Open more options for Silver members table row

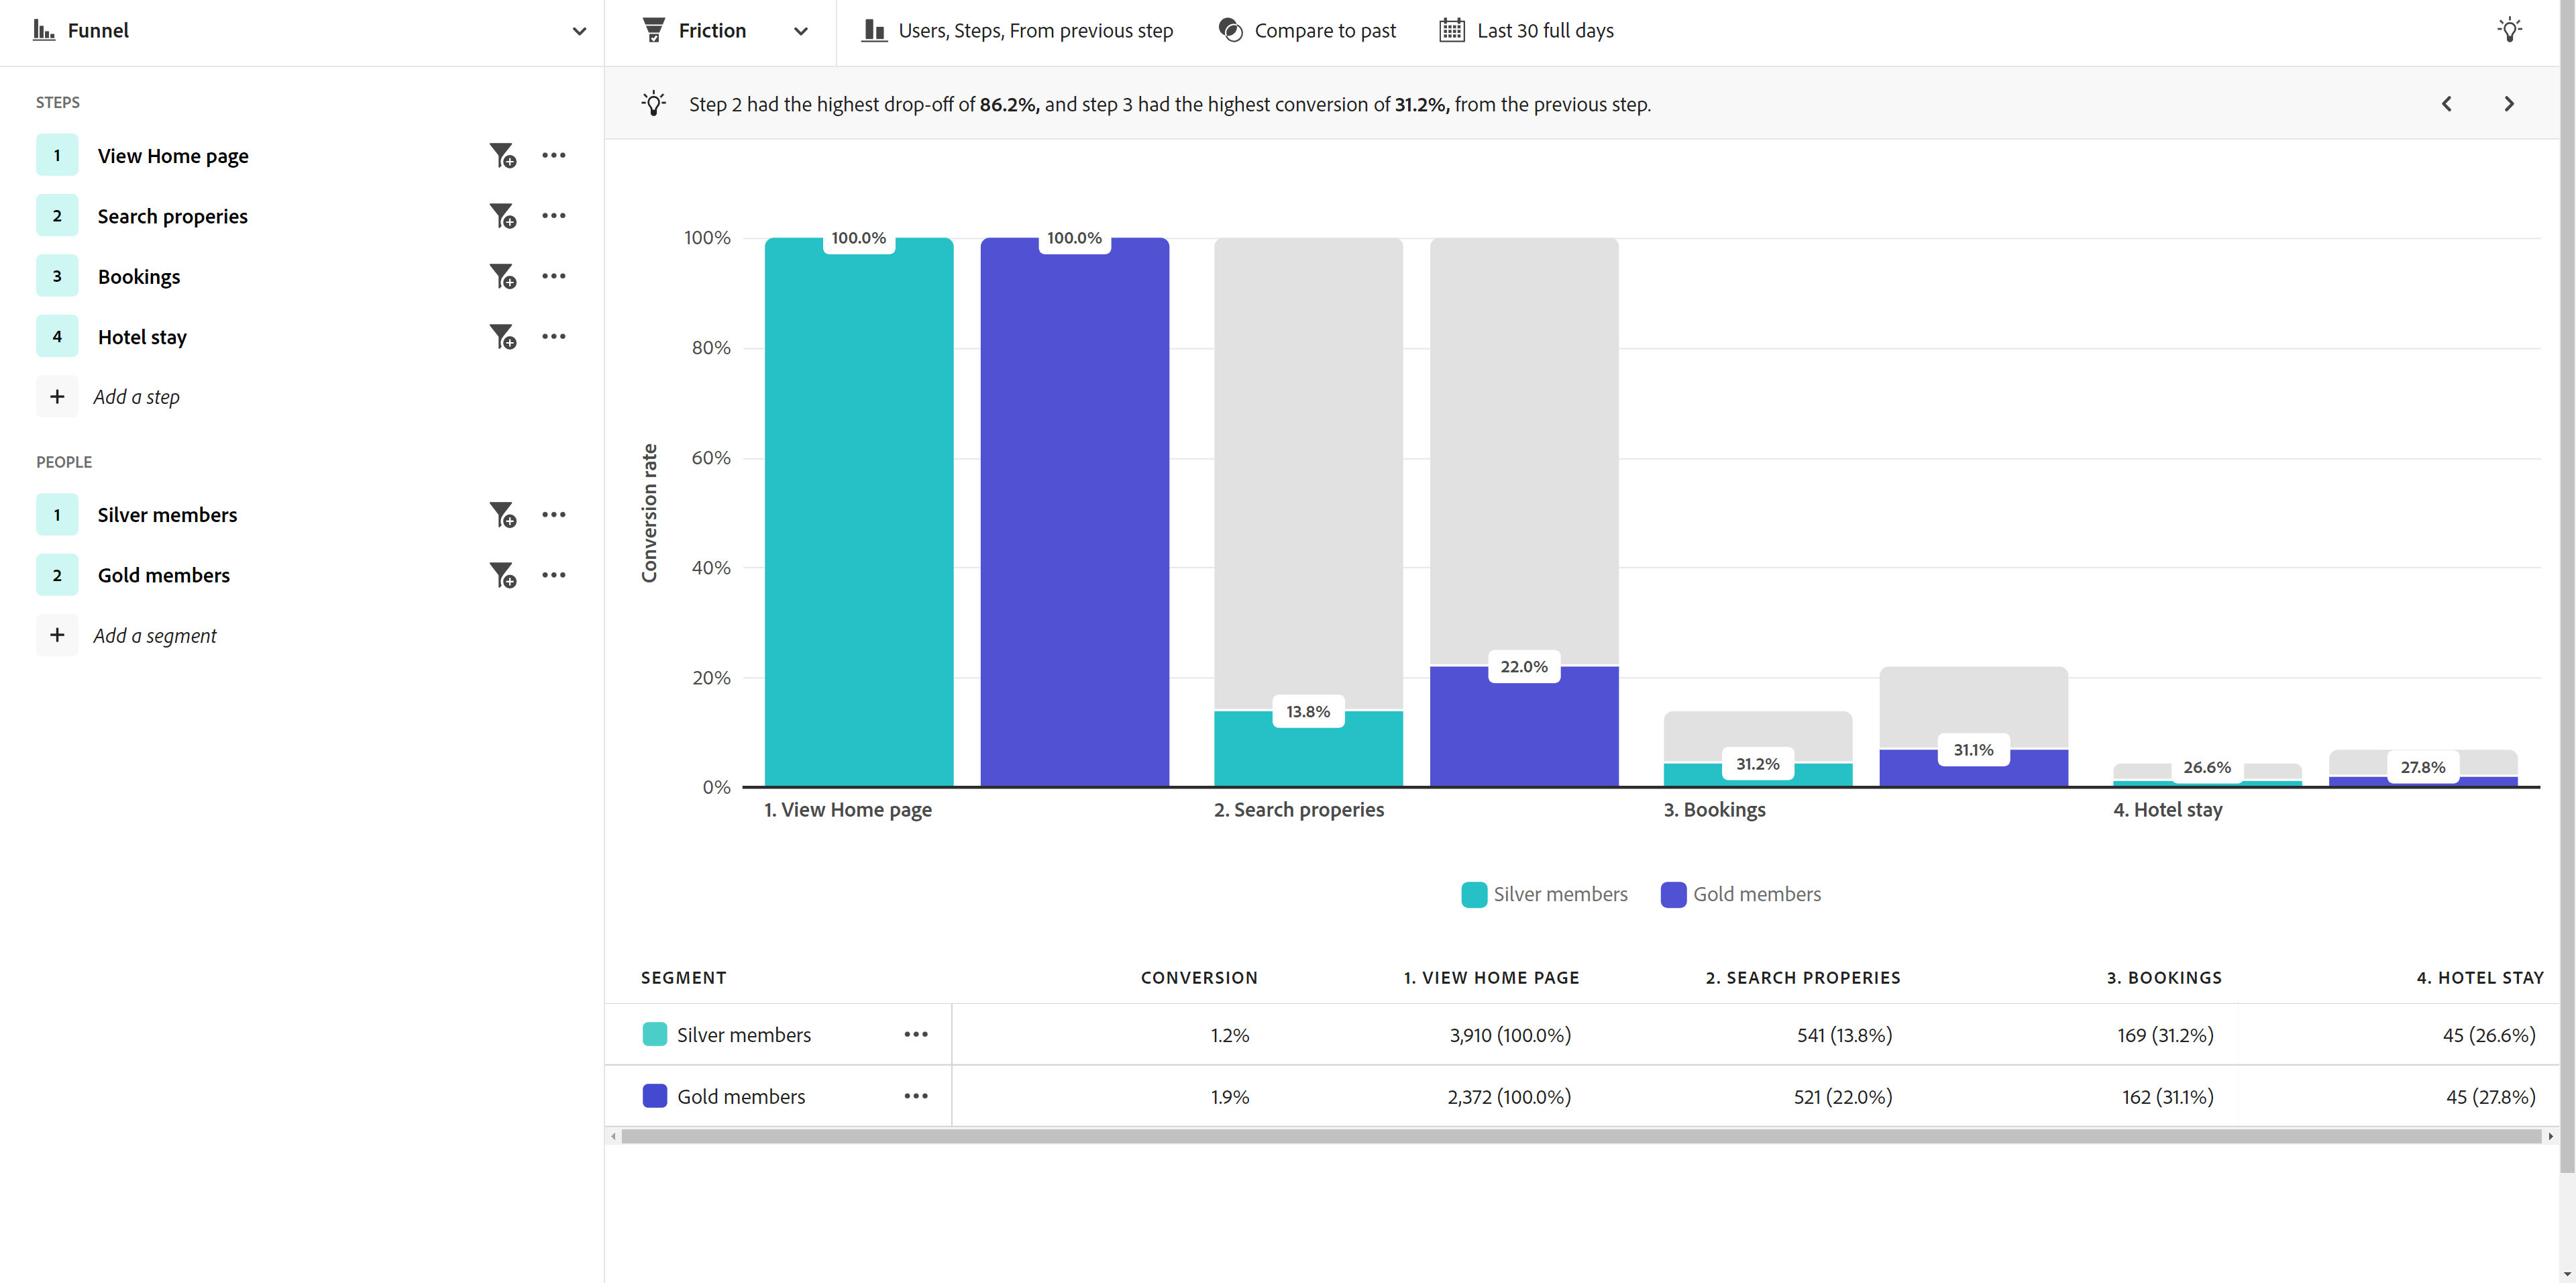(x=915, y=1034)
